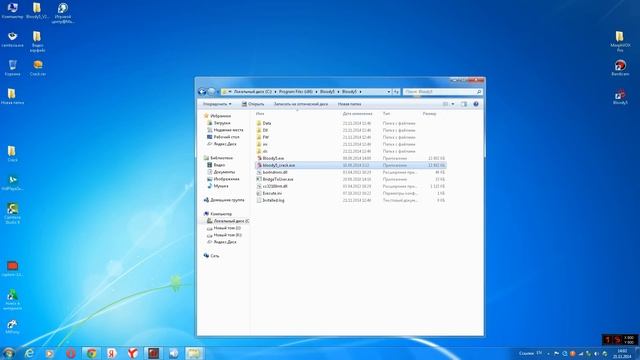The image size is (640, 360).
Task: Open Рабочий стол in the navigation pane
Action: click(x=226, y=137)
